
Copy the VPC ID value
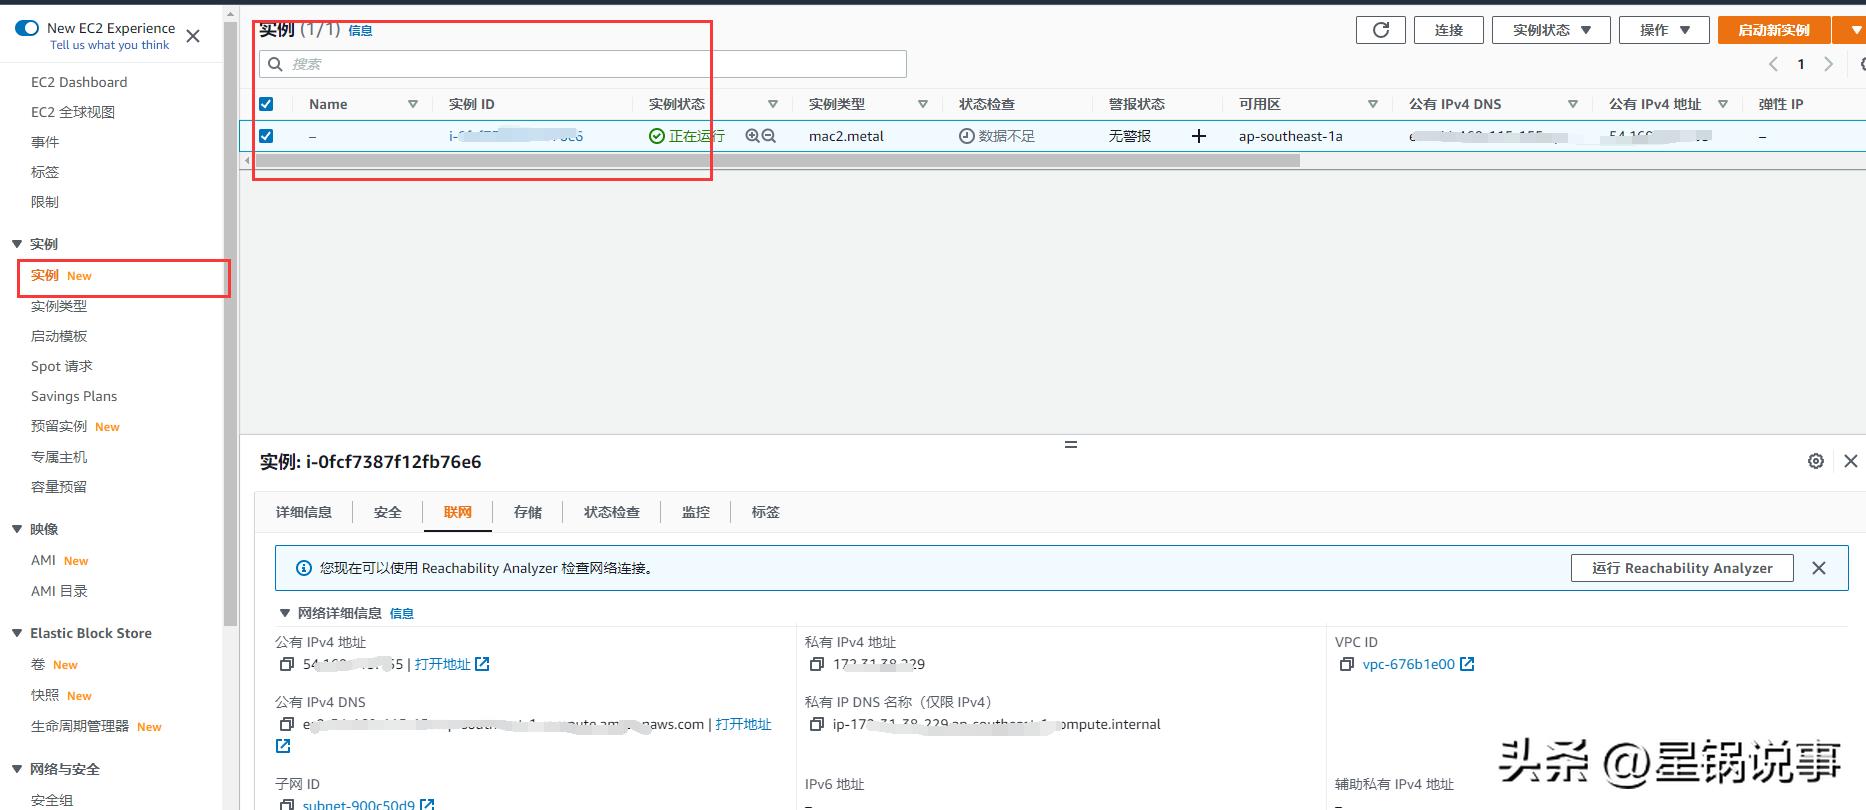tap(1347, 664)
